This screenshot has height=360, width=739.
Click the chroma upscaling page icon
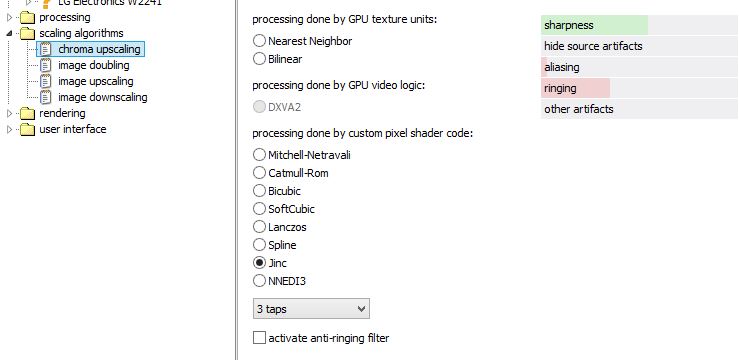pyautogui.click(x=46, y=49)
